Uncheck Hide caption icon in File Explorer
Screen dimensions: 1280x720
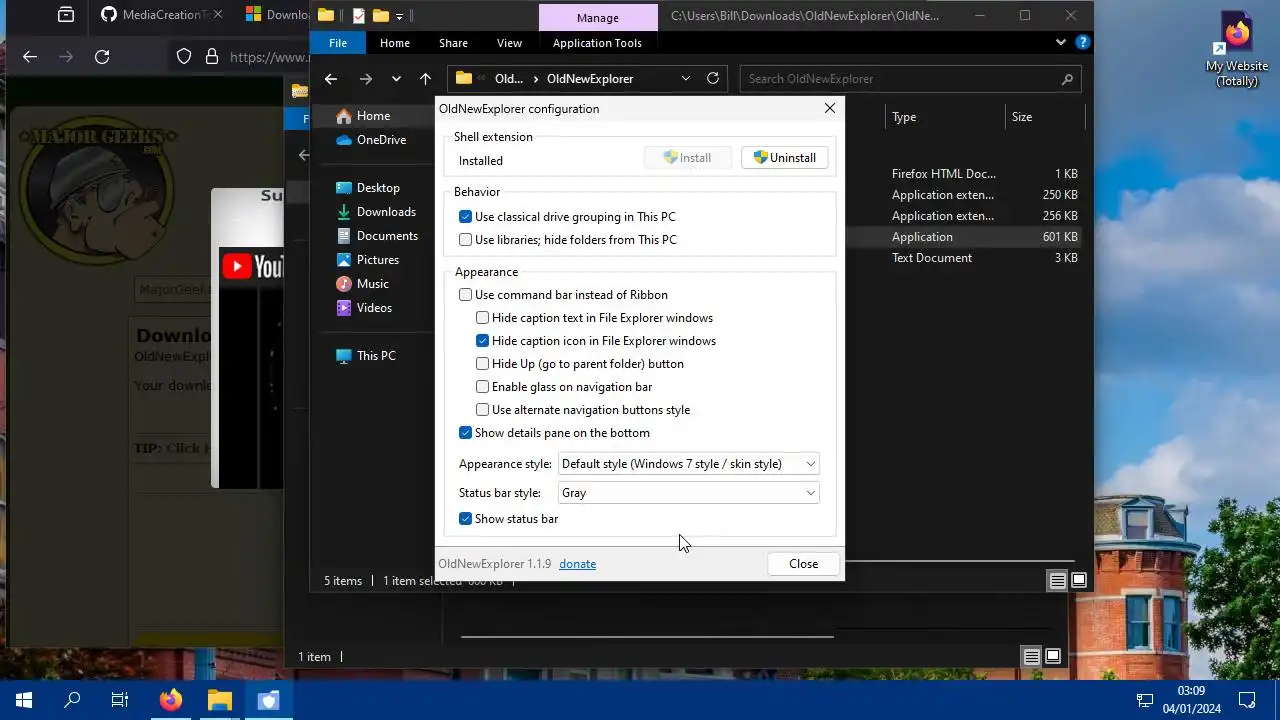point(483,341)
